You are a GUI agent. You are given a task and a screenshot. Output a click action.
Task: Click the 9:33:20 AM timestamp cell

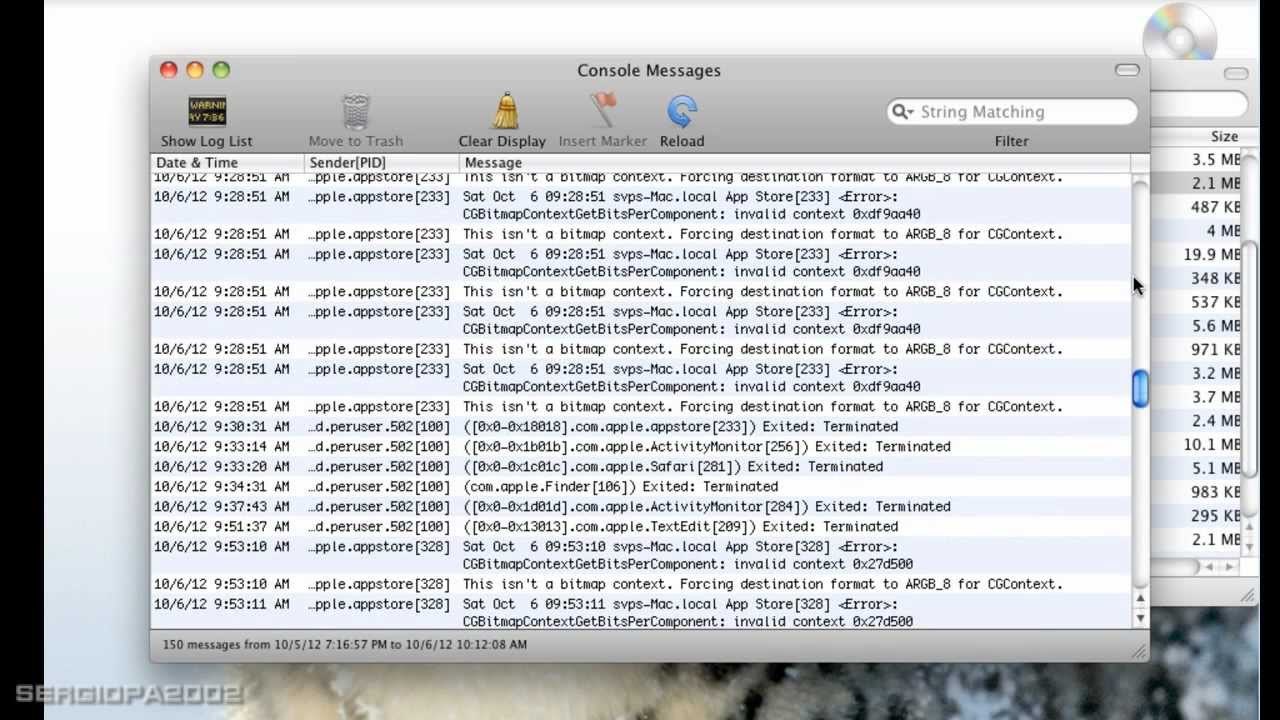222,467
